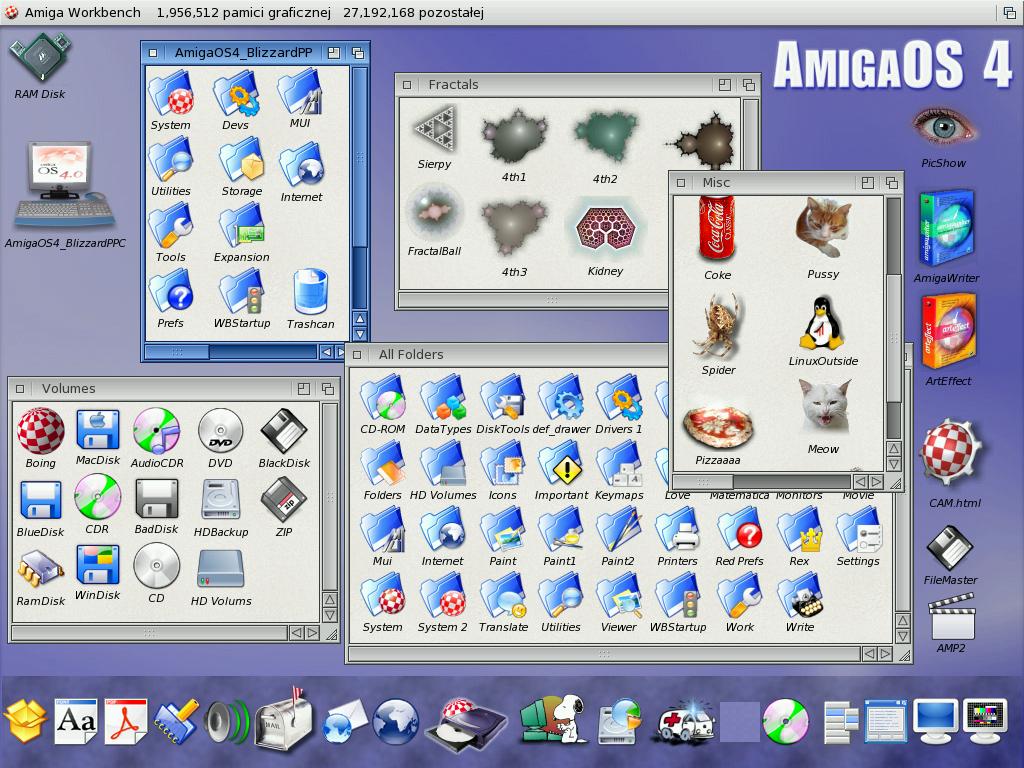Launch the PDF reader dock icon

[126, 721]
